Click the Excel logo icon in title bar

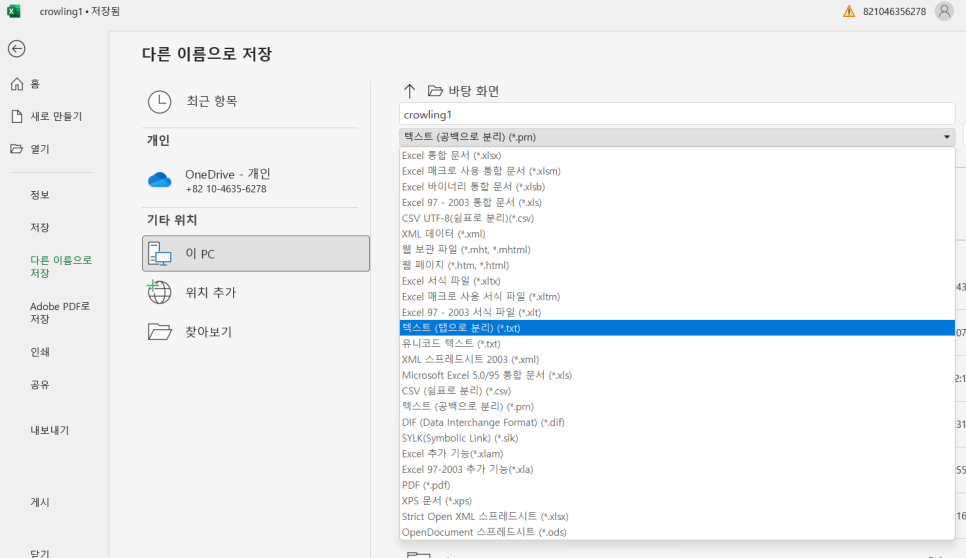[x=14, y=11]
